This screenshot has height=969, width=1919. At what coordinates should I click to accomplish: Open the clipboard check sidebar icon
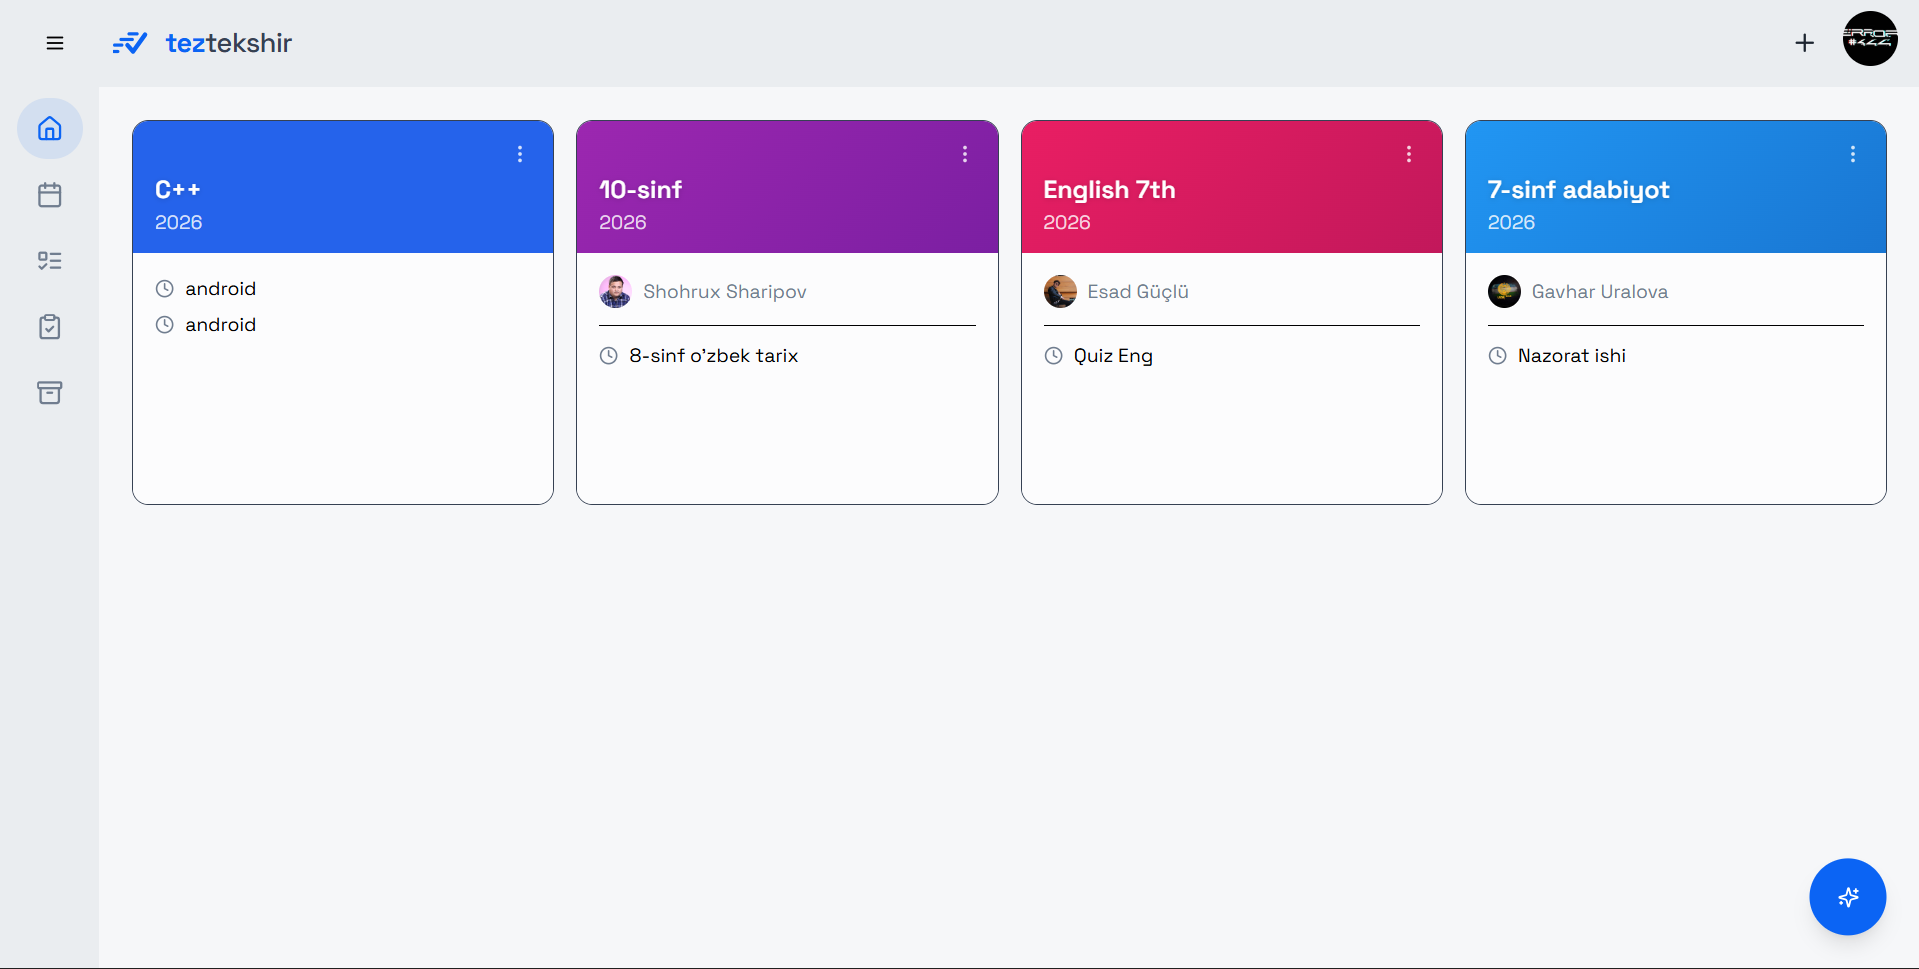click(50, 327)
